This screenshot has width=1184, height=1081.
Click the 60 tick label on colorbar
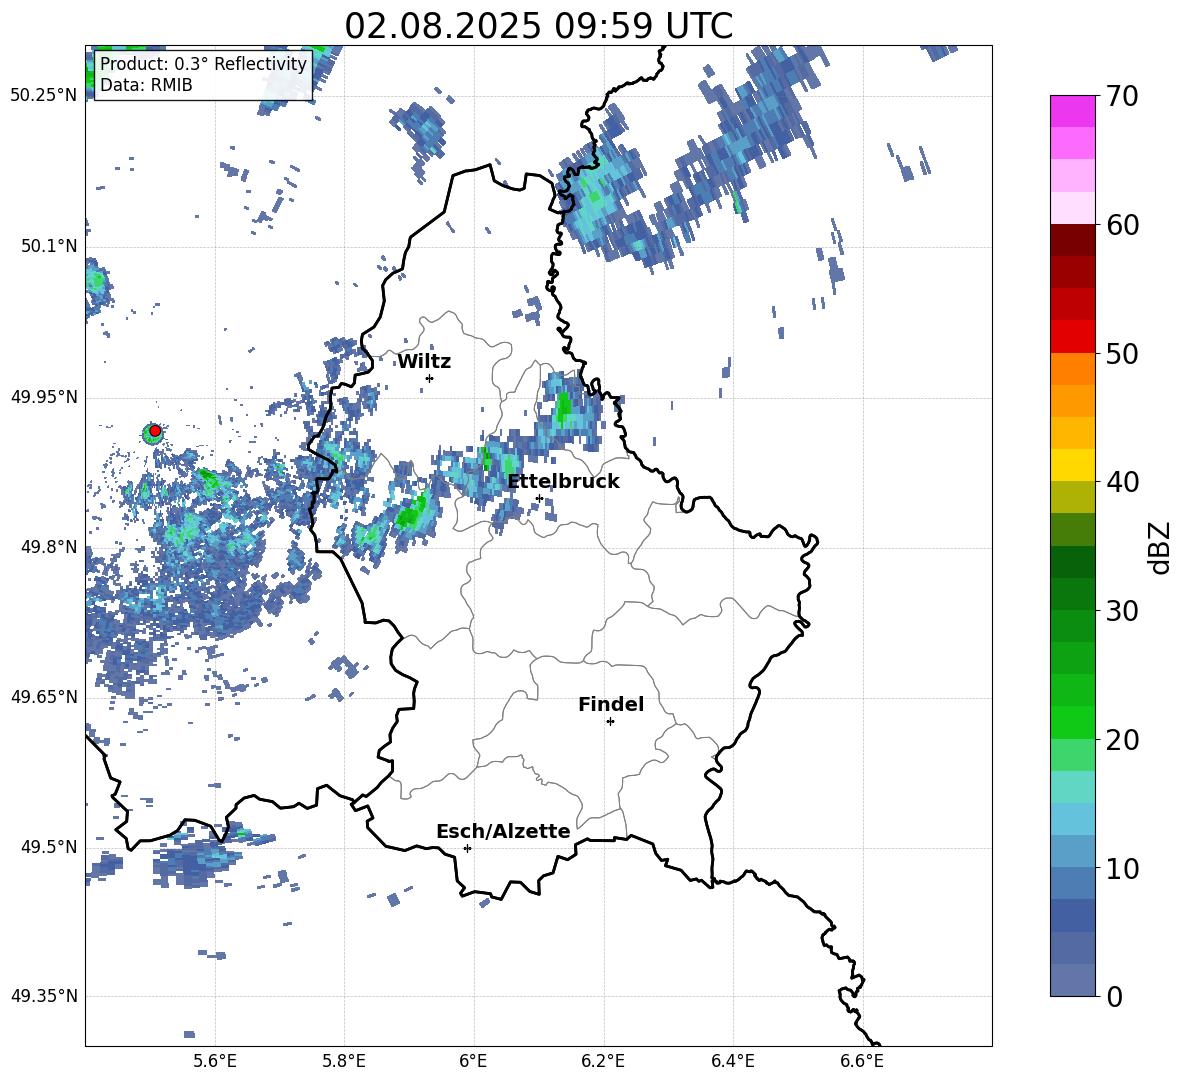[x=1123, y=225]
